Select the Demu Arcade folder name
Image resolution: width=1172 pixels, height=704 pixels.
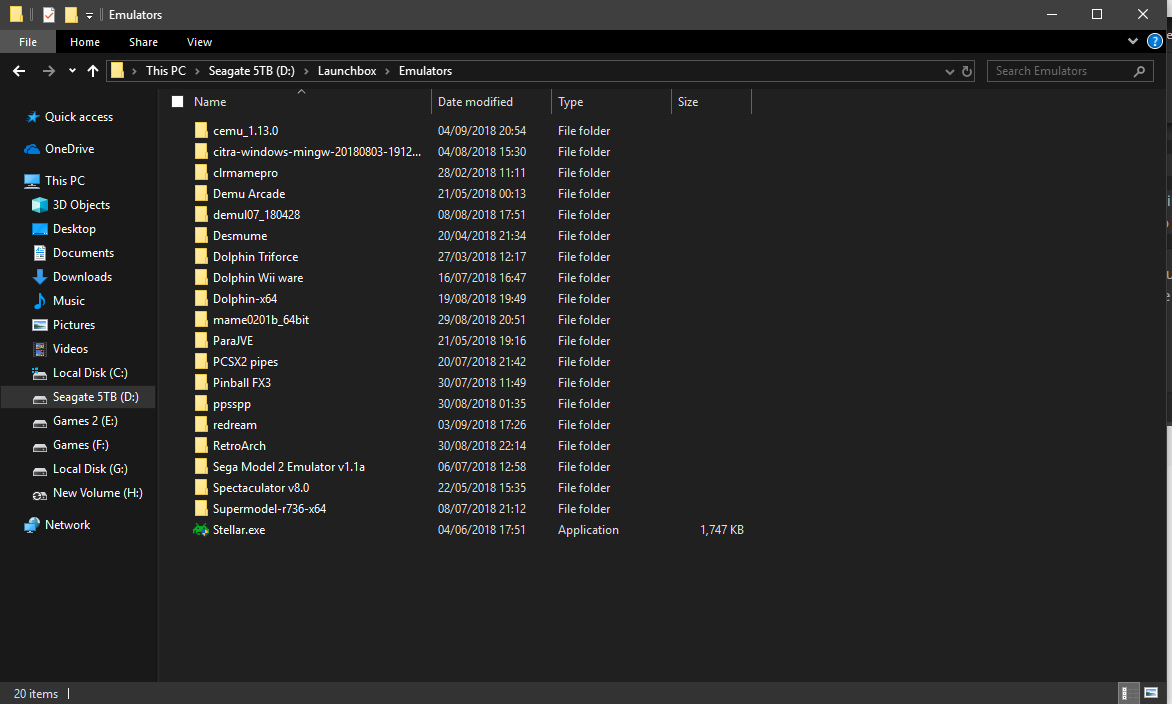pos(249,194)
